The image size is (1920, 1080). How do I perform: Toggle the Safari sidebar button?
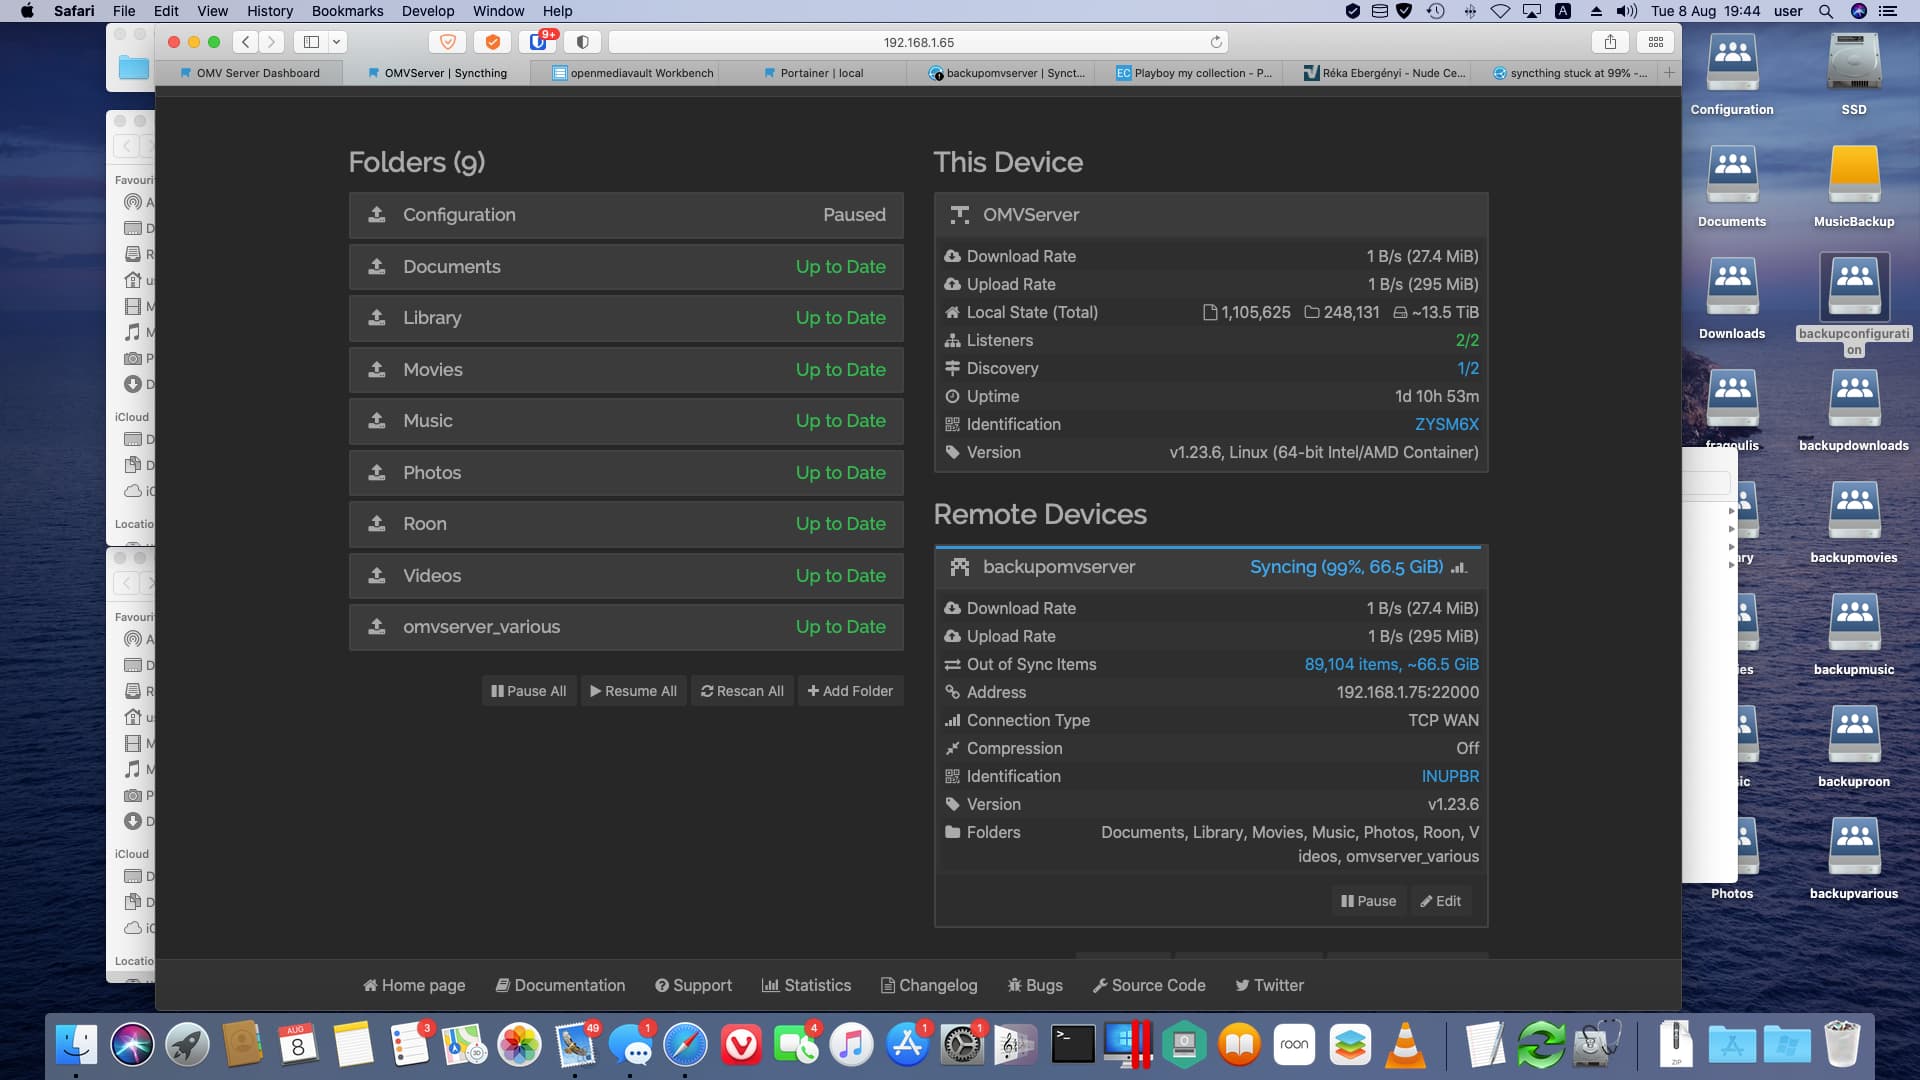(x=312, y=42)
